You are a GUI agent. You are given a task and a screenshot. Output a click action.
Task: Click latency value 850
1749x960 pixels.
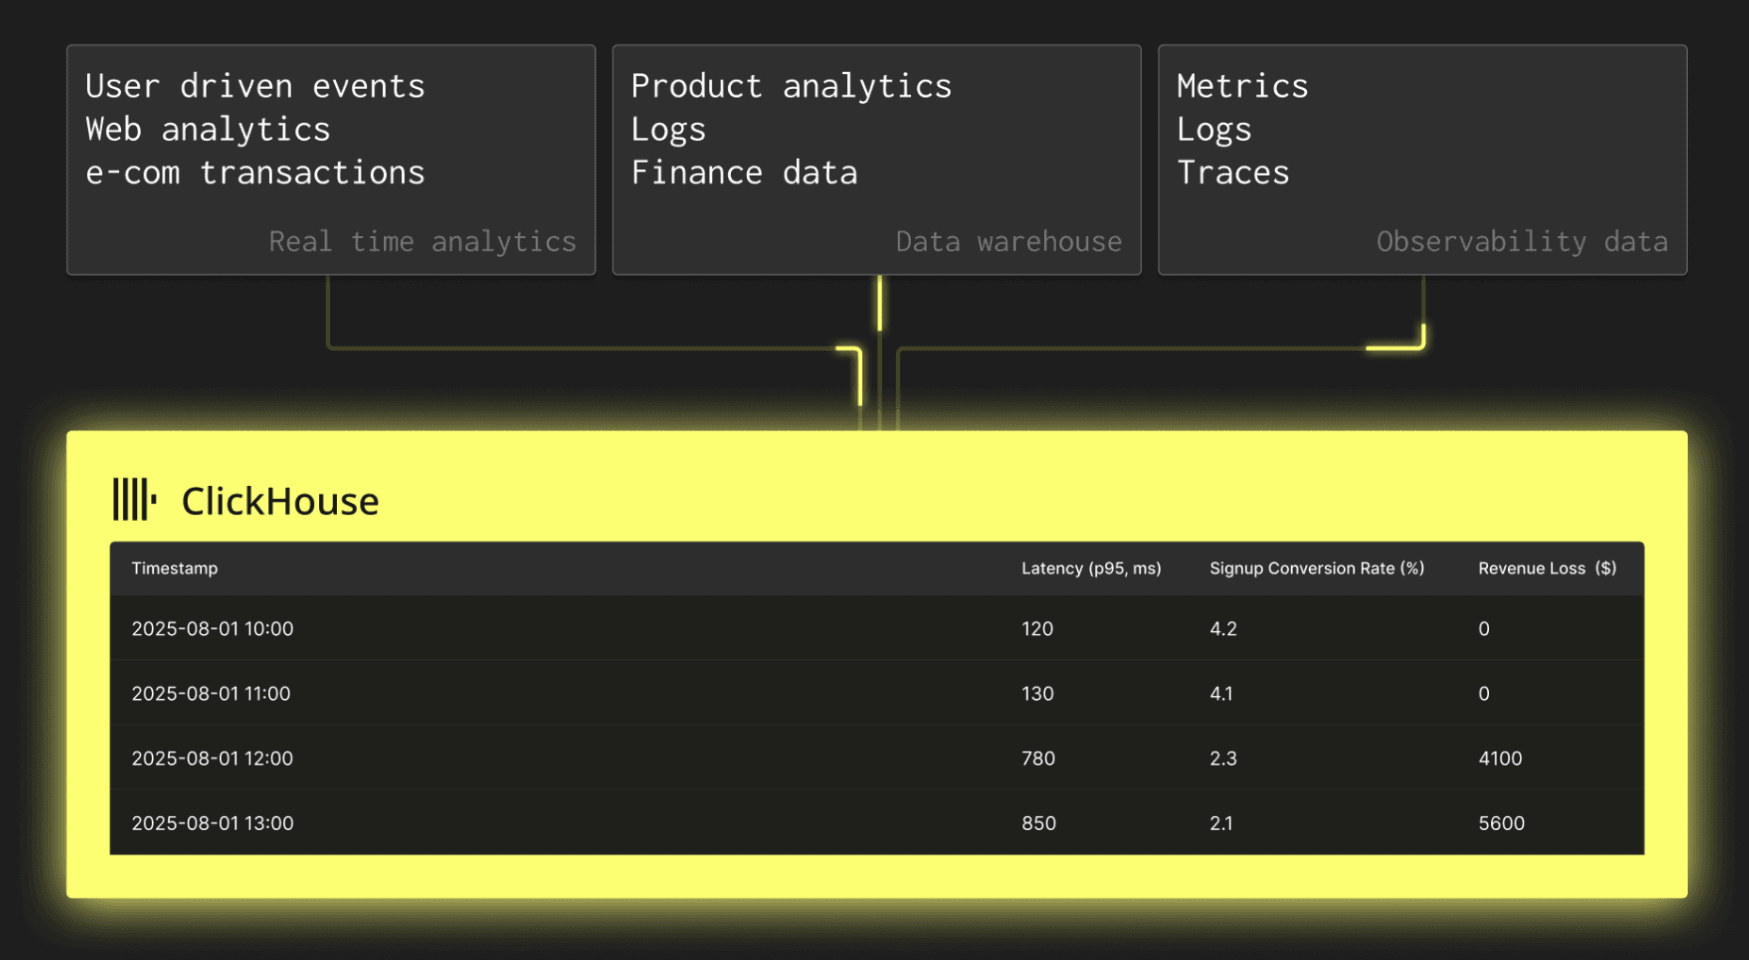pos(1039,824)
